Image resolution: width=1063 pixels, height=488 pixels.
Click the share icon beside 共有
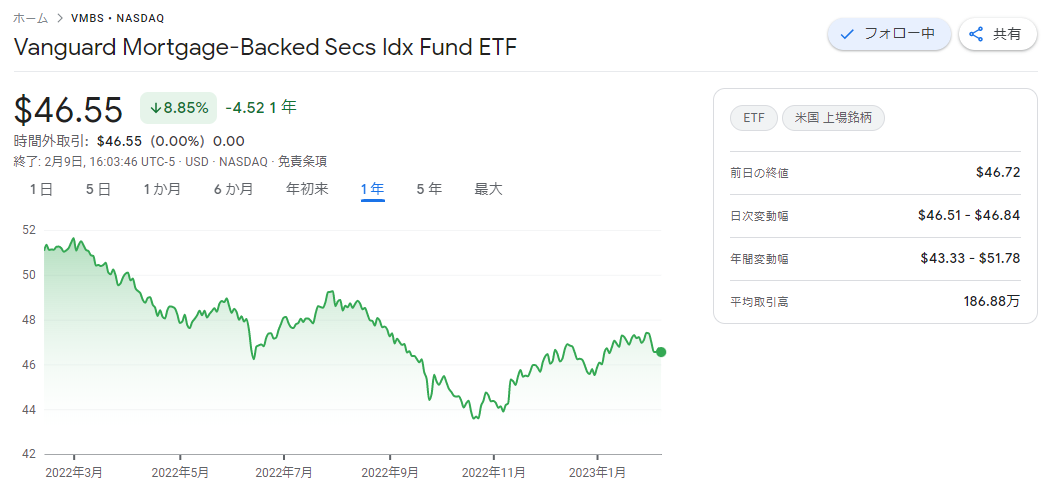tap(976, 35)
